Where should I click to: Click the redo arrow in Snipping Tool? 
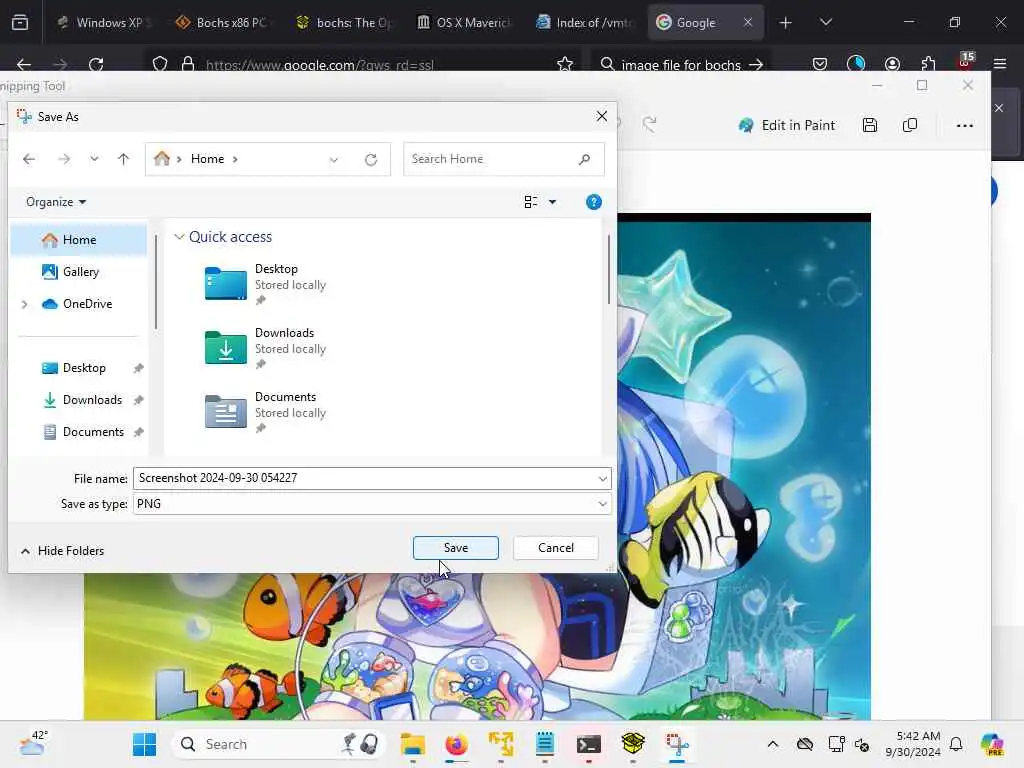(x=649, y=124)
